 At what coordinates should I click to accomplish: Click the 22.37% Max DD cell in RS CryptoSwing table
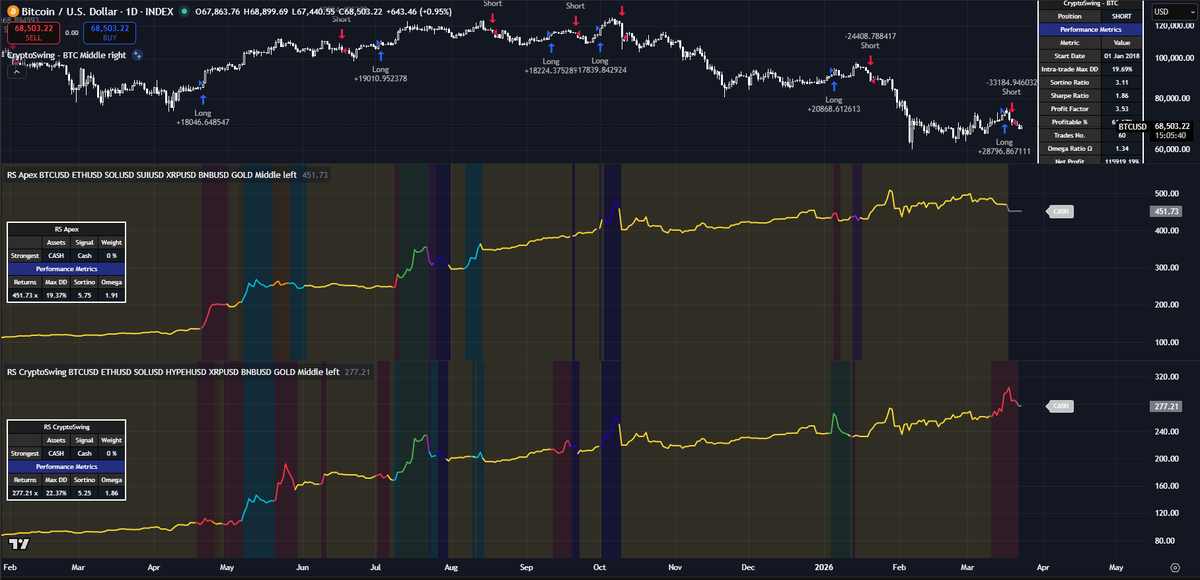pyautogui.click(x=56, y=493)
